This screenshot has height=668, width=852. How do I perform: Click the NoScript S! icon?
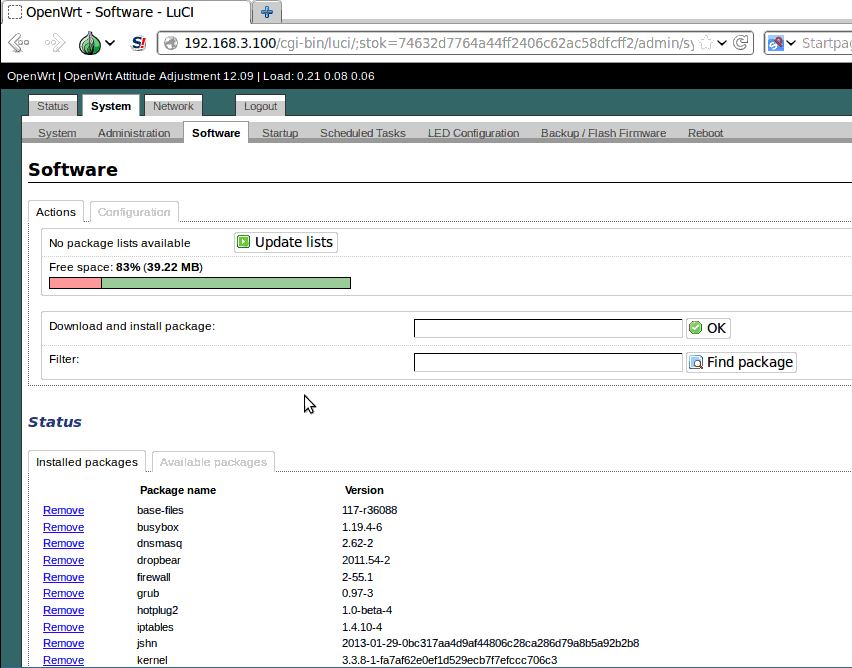coord(138,43)
